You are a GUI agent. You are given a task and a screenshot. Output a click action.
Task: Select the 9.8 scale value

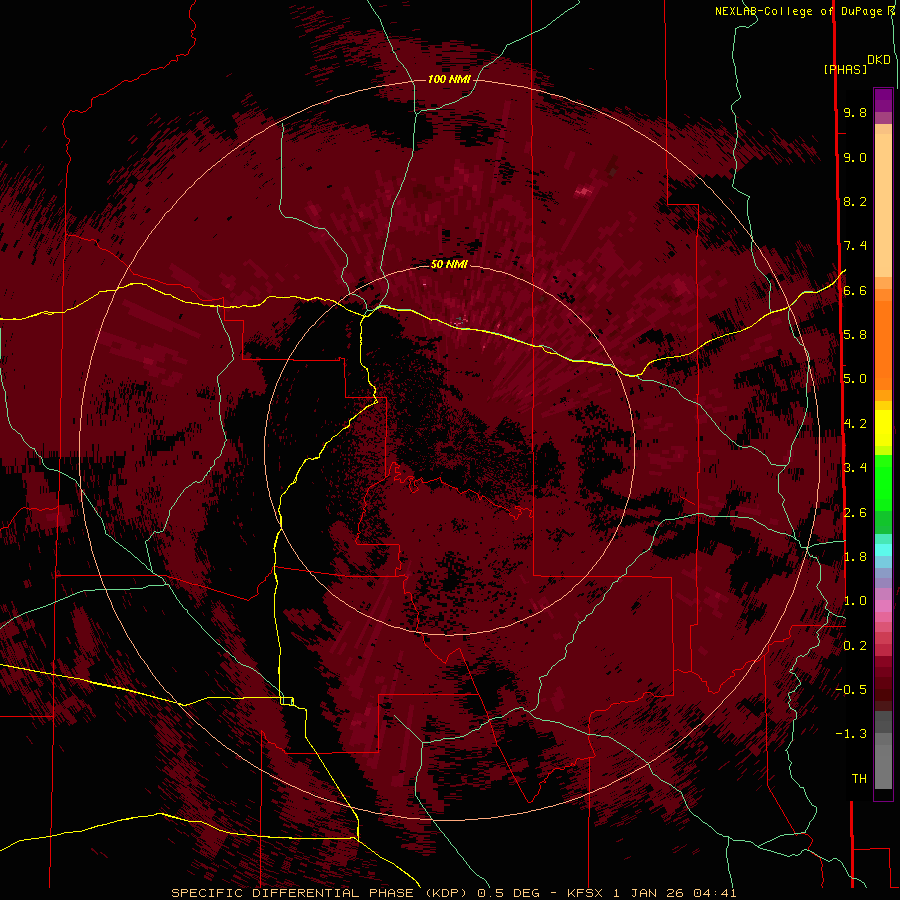point(855,112)
